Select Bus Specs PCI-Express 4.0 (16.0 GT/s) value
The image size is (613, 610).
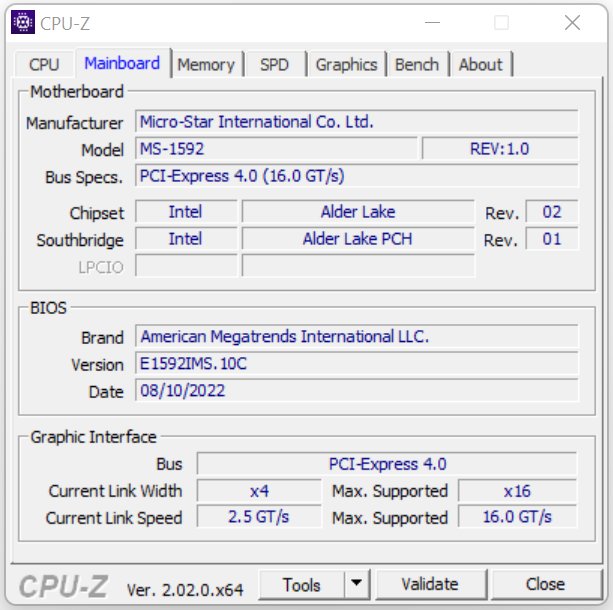[x=357, y=176]
